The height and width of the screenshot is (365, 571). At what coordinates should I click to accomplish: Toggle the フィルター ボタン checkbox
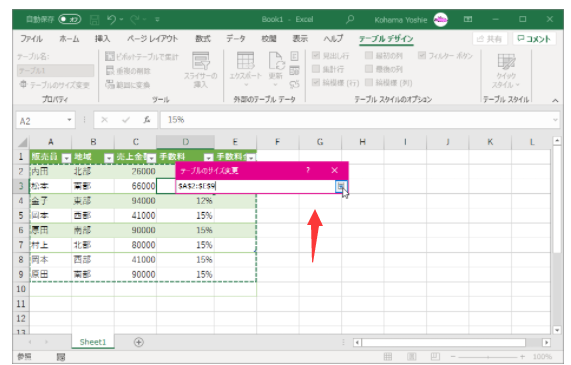pyautogui.click(x=422, y=55)
